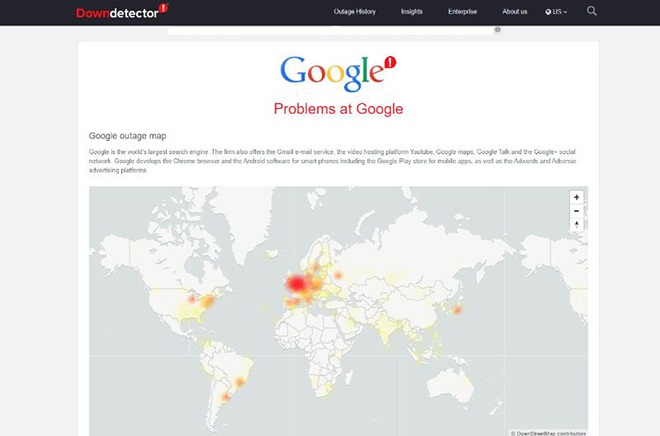Open the search magnifier icon
This screenshot has width=660, height=436.
591,11
